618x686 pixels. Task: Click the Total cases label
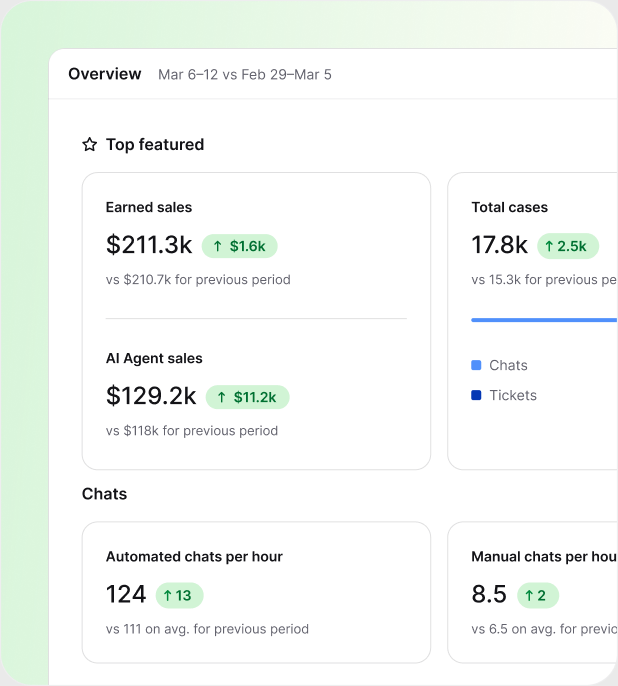pos(509,207)
